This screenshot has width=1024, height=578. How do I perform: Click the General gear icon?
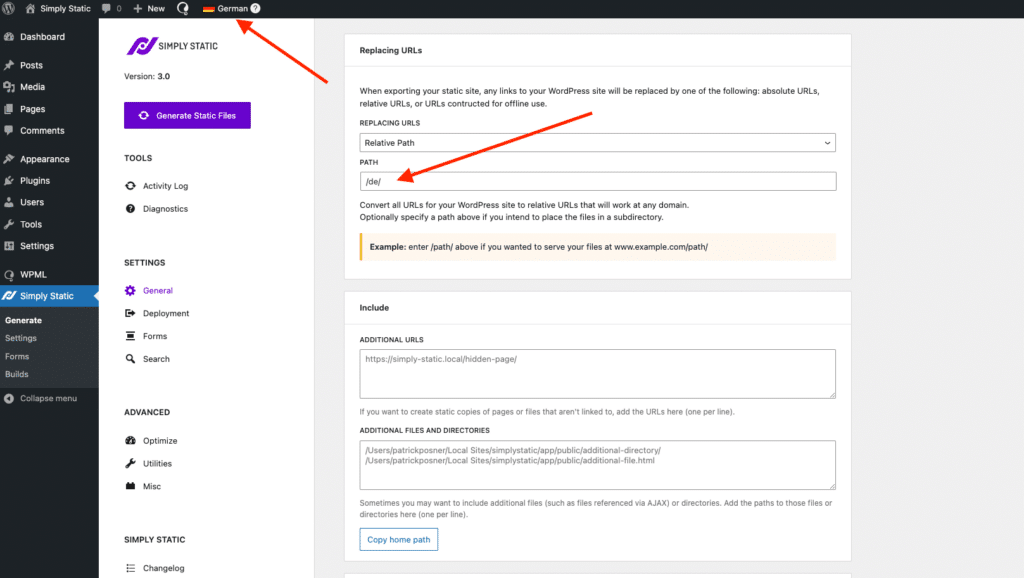[130, 291]
